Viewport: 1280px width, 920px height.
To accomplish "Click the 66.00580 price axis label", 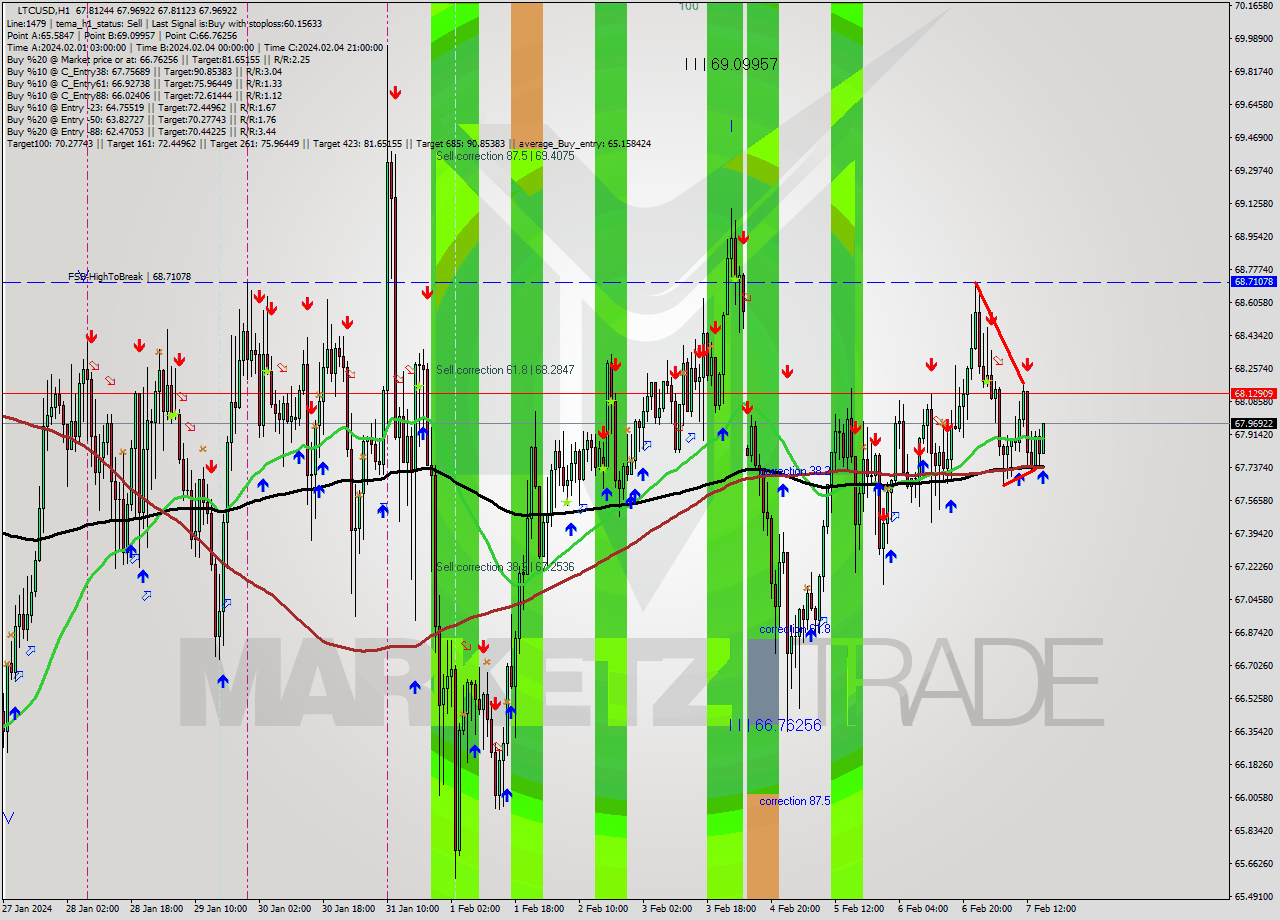I will click(x=1253, y=798).
